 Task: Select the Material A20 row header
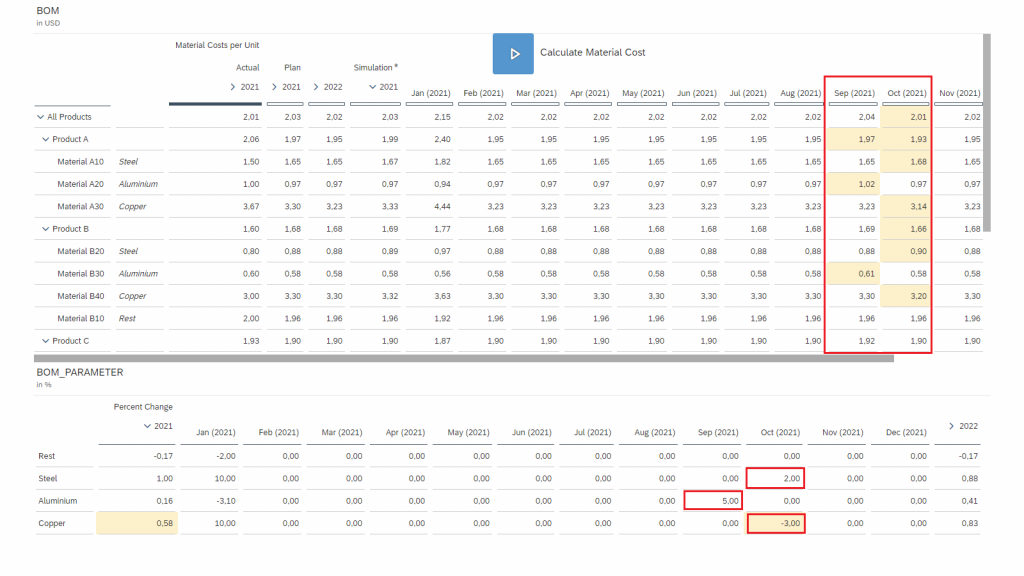80,184
